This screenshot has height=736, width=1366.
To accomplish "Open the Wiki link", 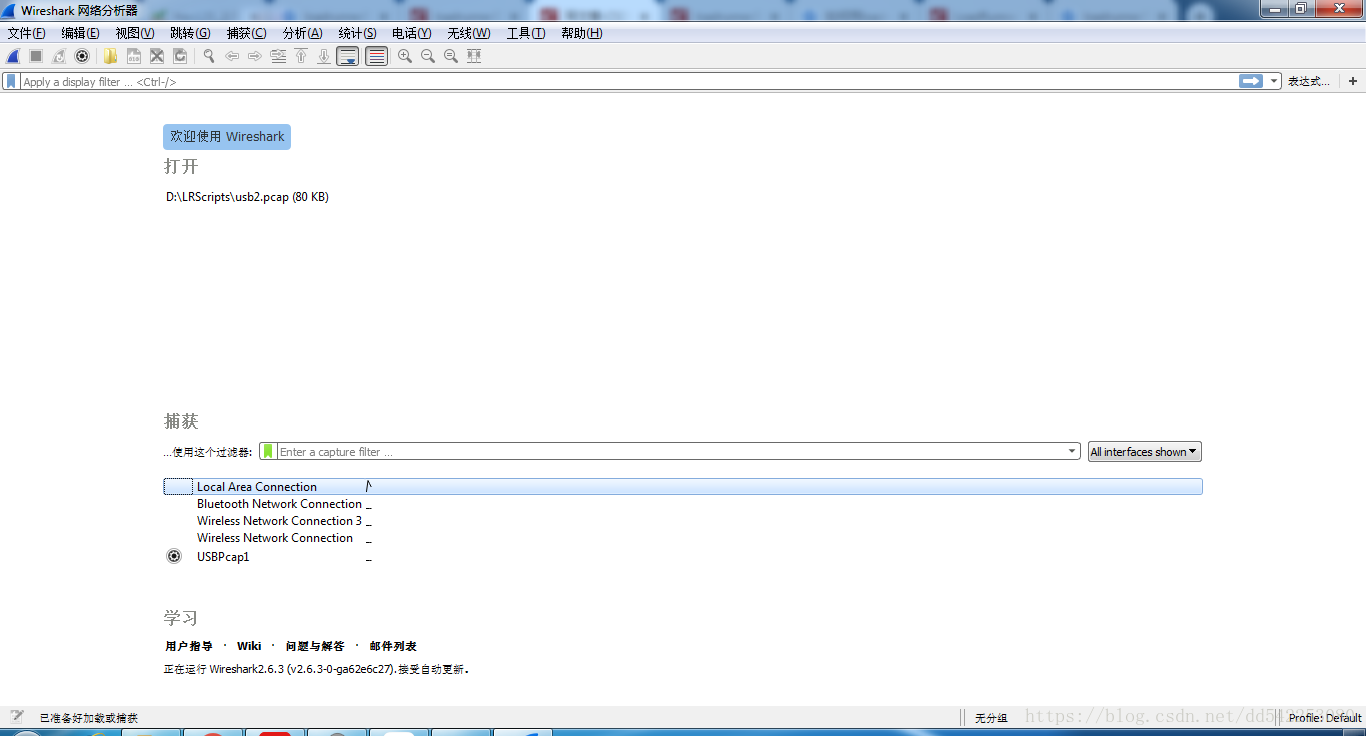I will click(249, 646).
